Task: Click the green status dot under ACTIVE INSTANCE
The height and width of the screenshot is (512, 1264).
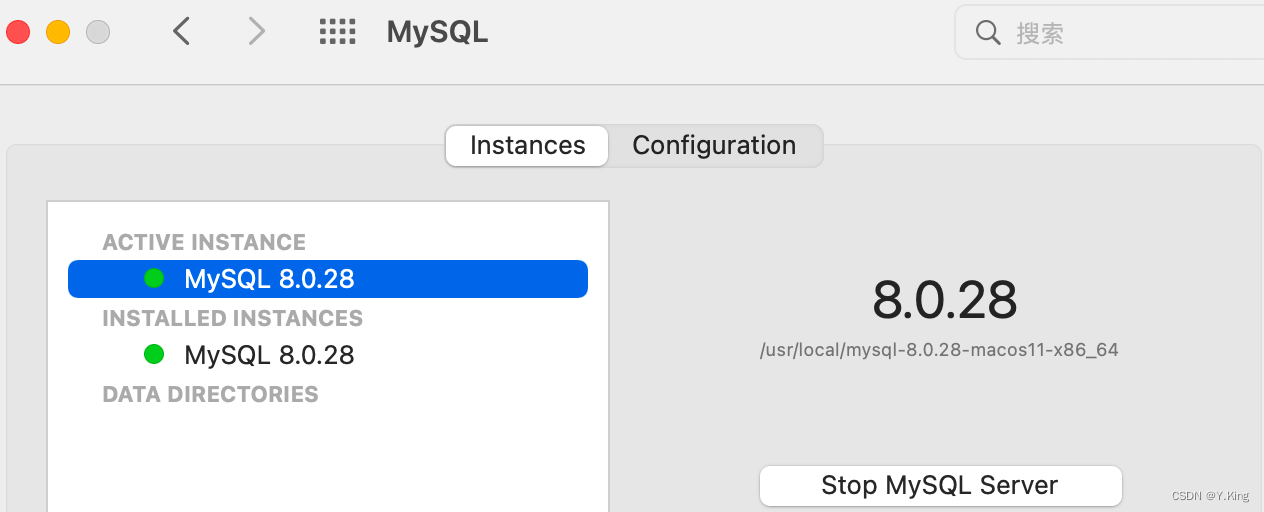Action: [153, 278]
